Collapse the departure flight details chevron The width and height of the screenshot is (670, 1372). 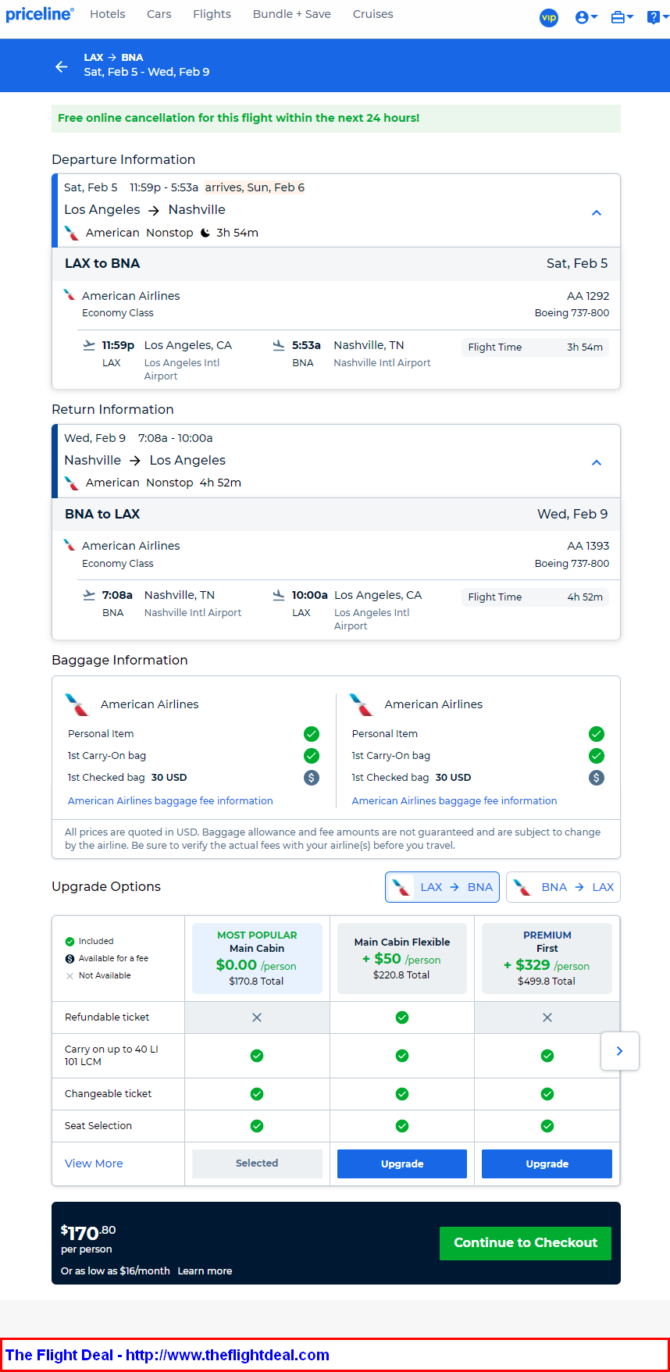click(596, 213)
